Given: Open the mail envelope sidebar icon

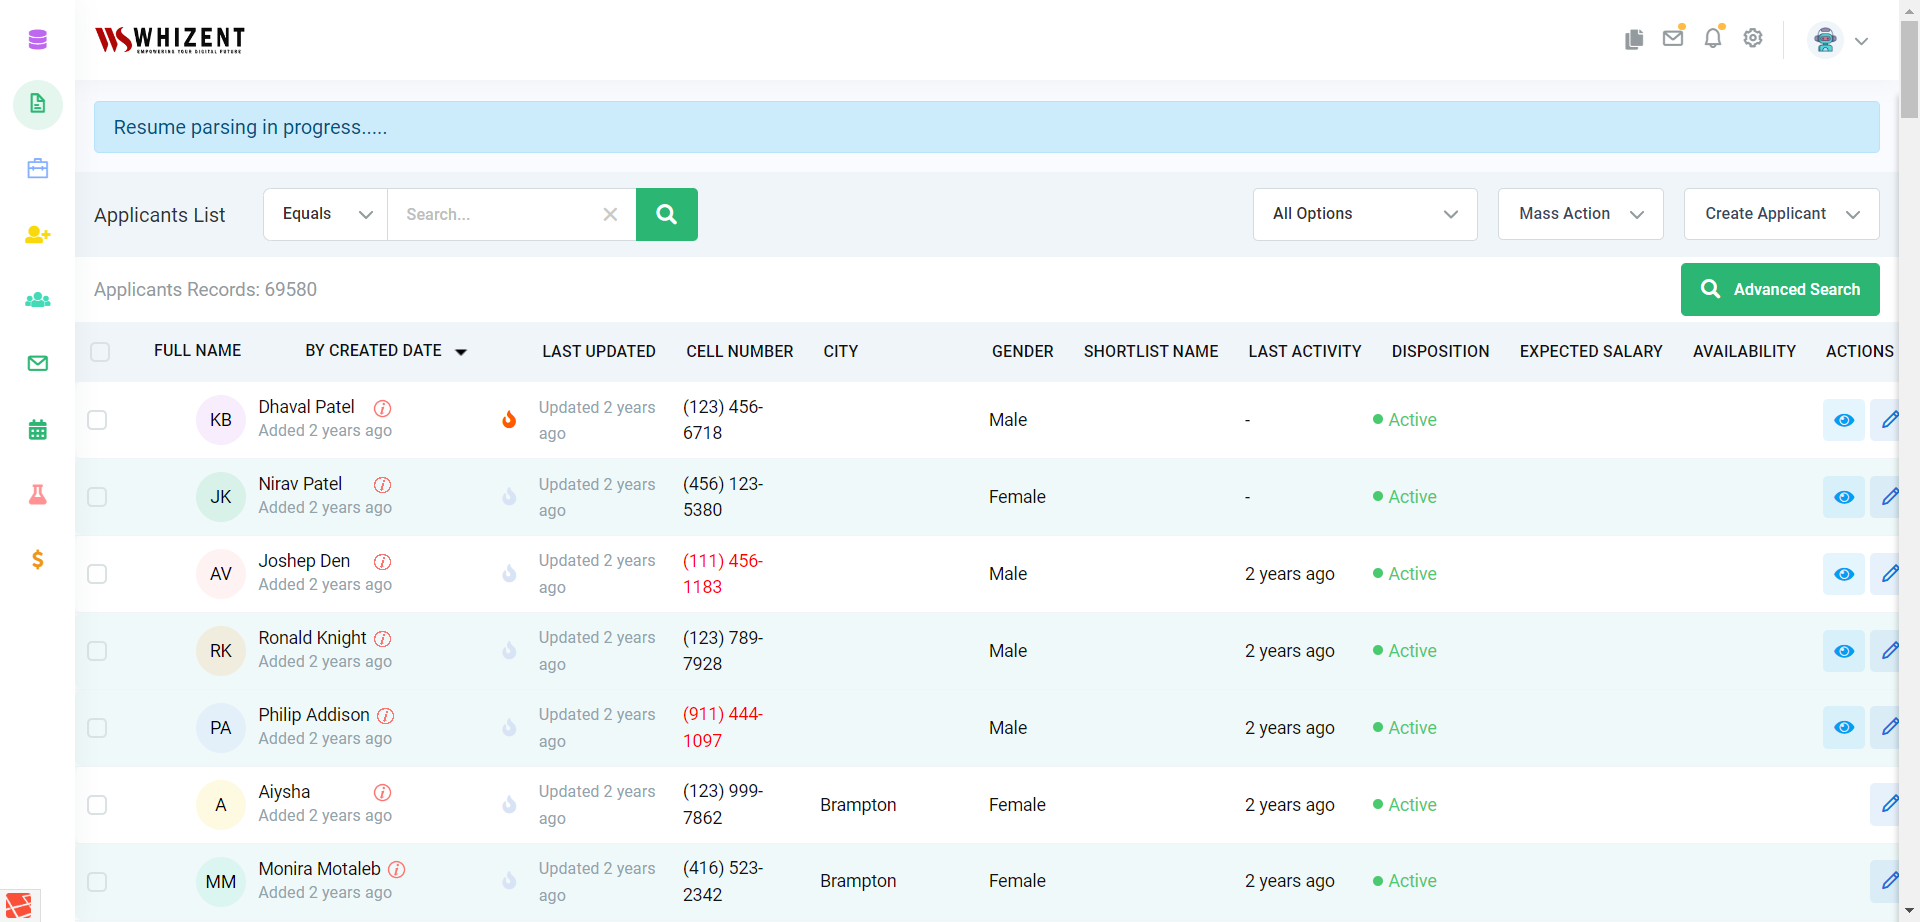Looking at the screenshot, I should (38, 363).
